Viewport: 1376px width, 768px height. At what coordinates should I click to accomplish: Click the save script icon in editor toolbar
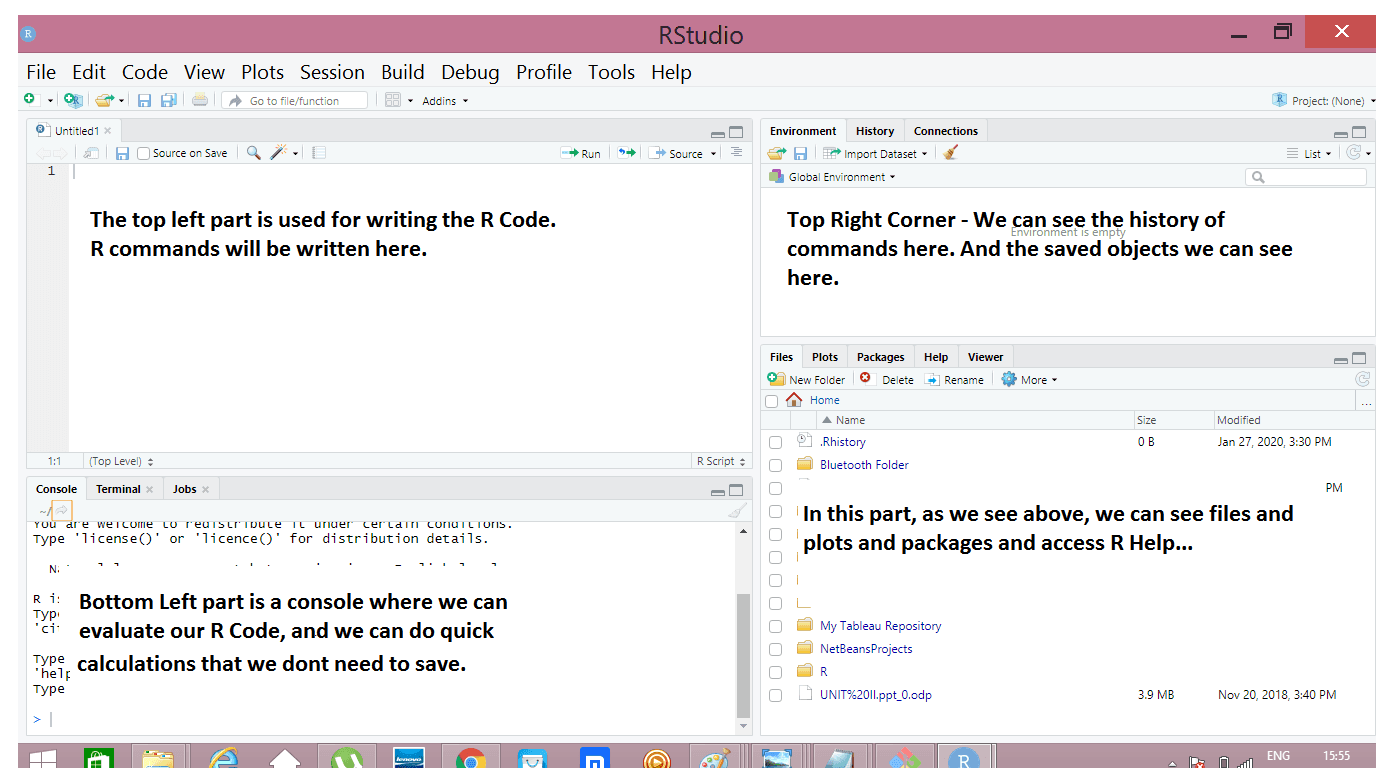click(122, 153)
